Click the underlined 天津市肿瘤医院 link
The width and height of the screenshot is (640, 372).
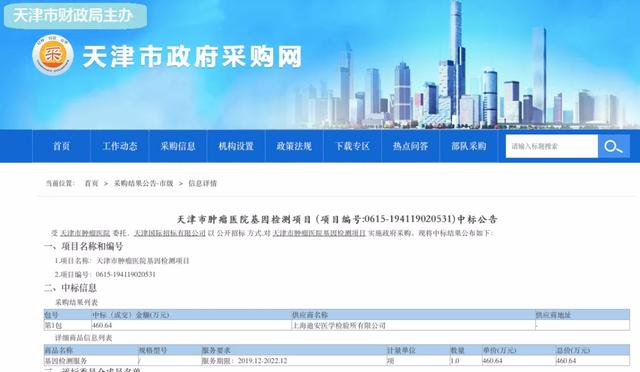[85, 233]
